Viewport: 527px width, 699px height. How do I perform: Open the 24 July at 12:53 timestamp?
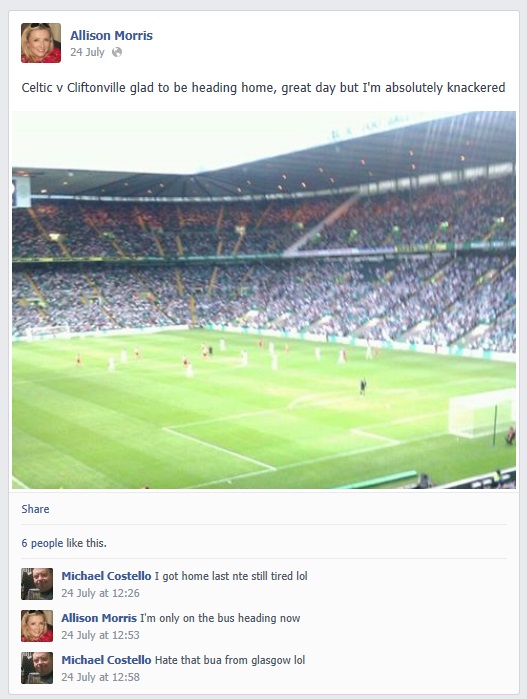[100, 635]
